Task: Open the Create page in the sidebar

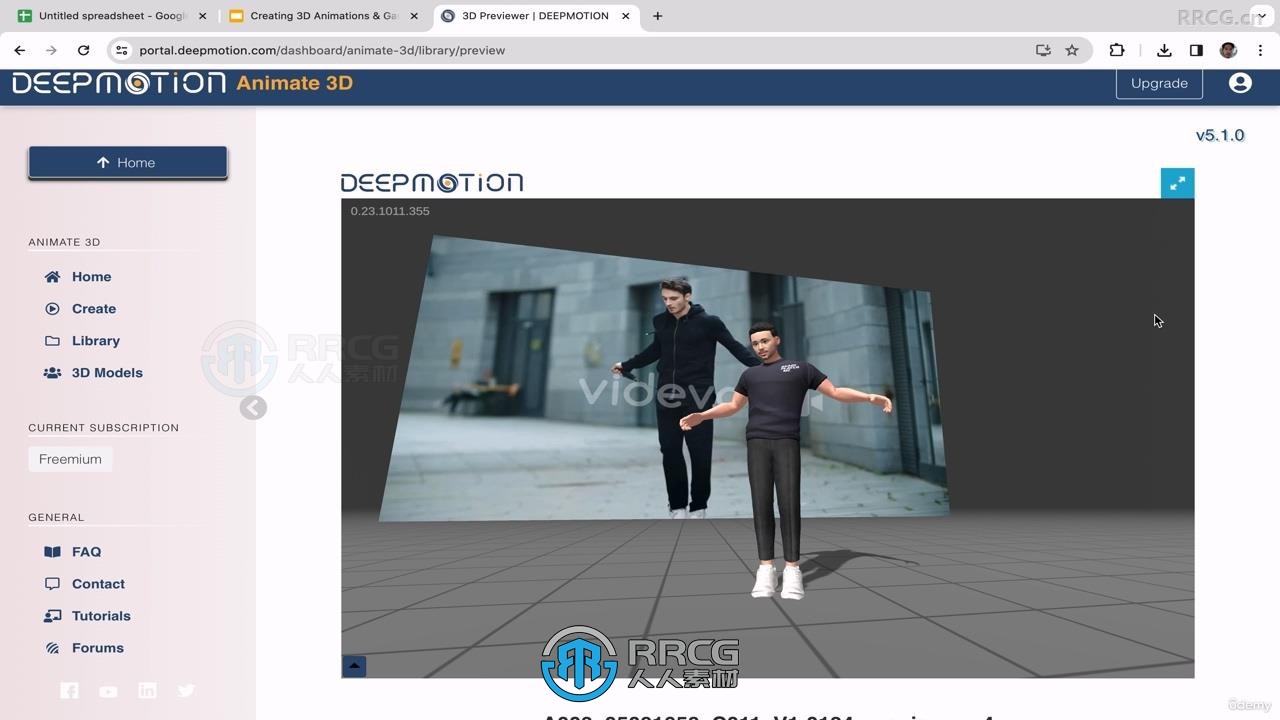Action: (80, 309)
